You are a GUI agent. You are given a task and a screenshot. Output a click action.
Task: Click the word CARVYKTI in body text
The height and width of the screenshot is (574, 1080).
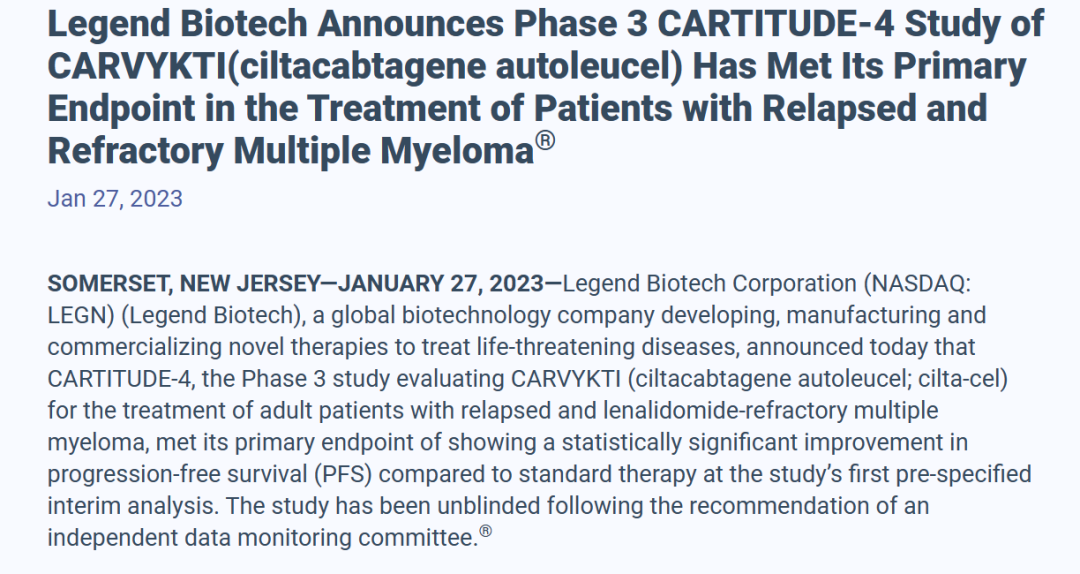[566, 379]
